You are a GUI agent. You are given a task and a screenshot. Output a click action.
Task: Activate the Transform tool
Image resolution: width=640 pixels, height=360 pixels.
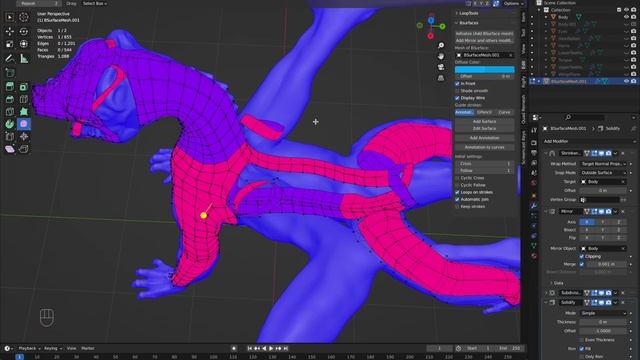24,44
